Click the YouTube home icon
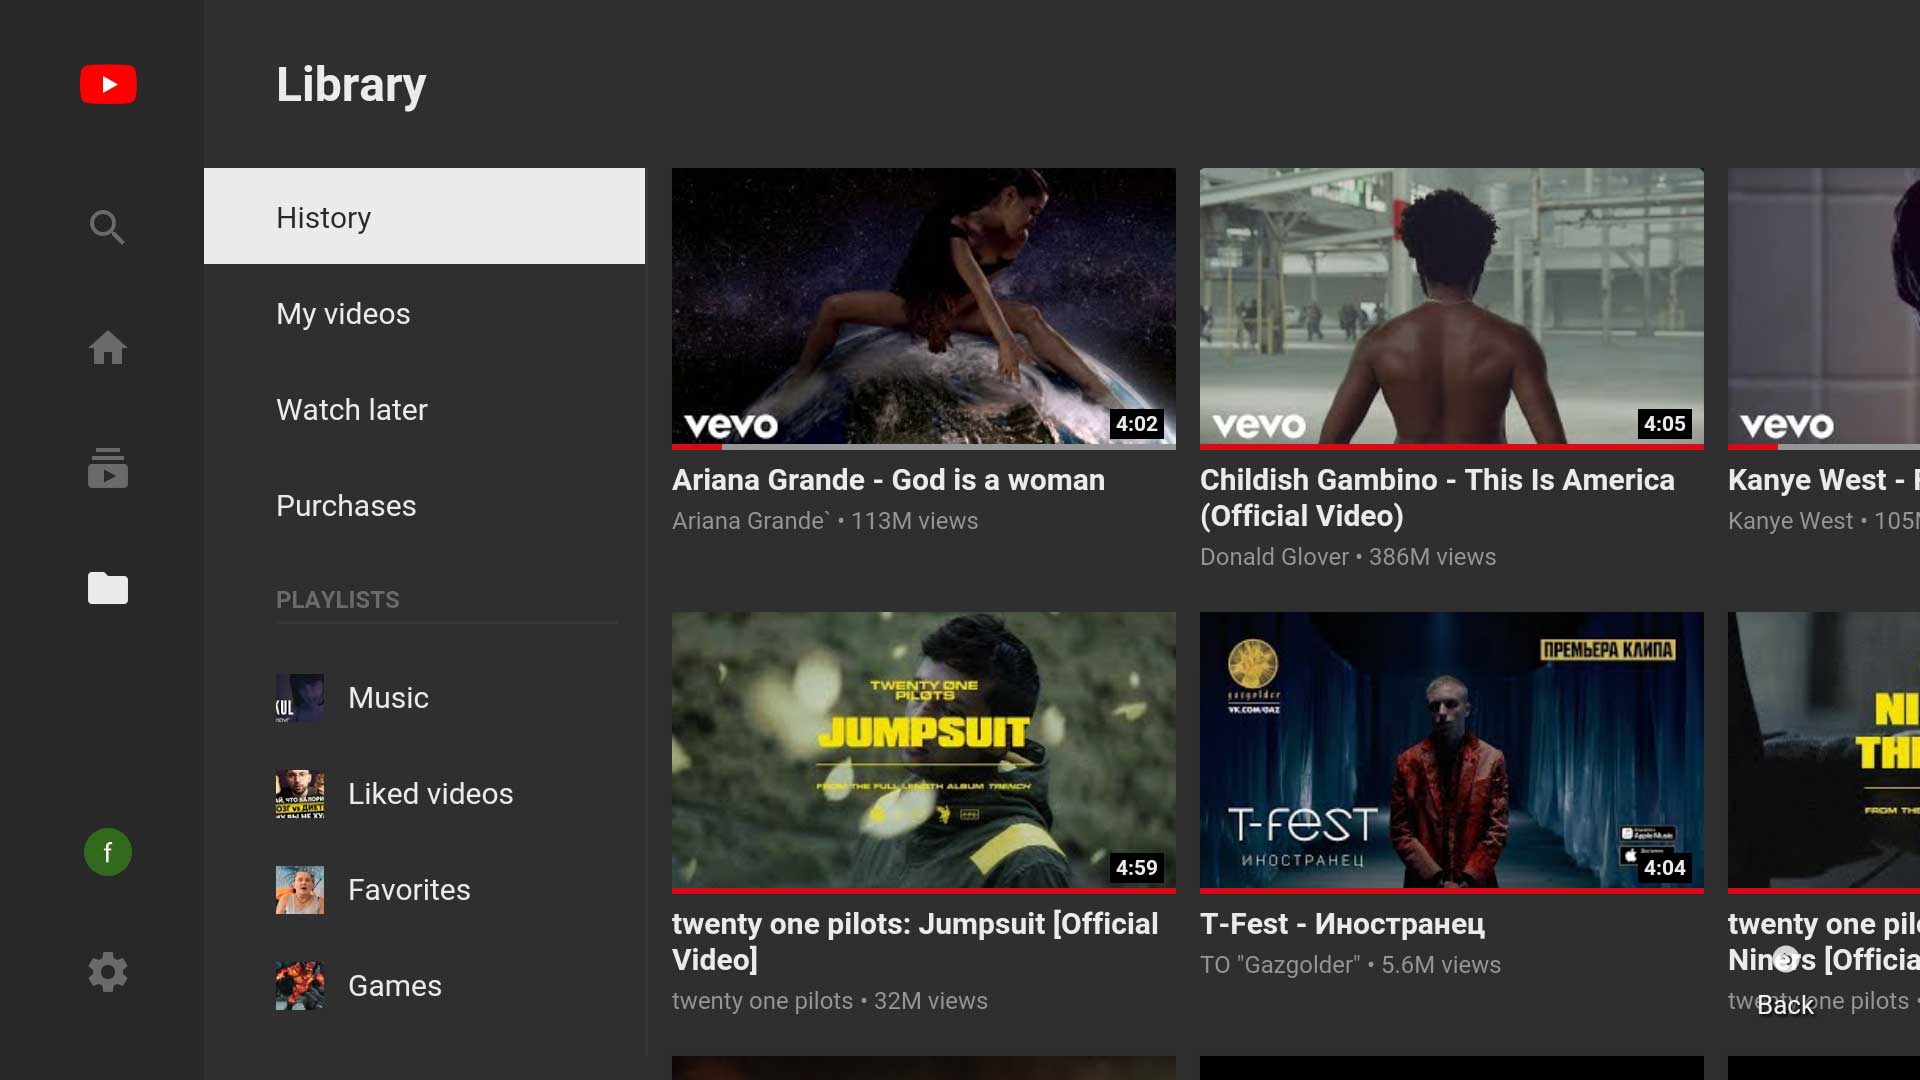The height and width of the screenshot is (1080, 1920). tap(108, 348)
